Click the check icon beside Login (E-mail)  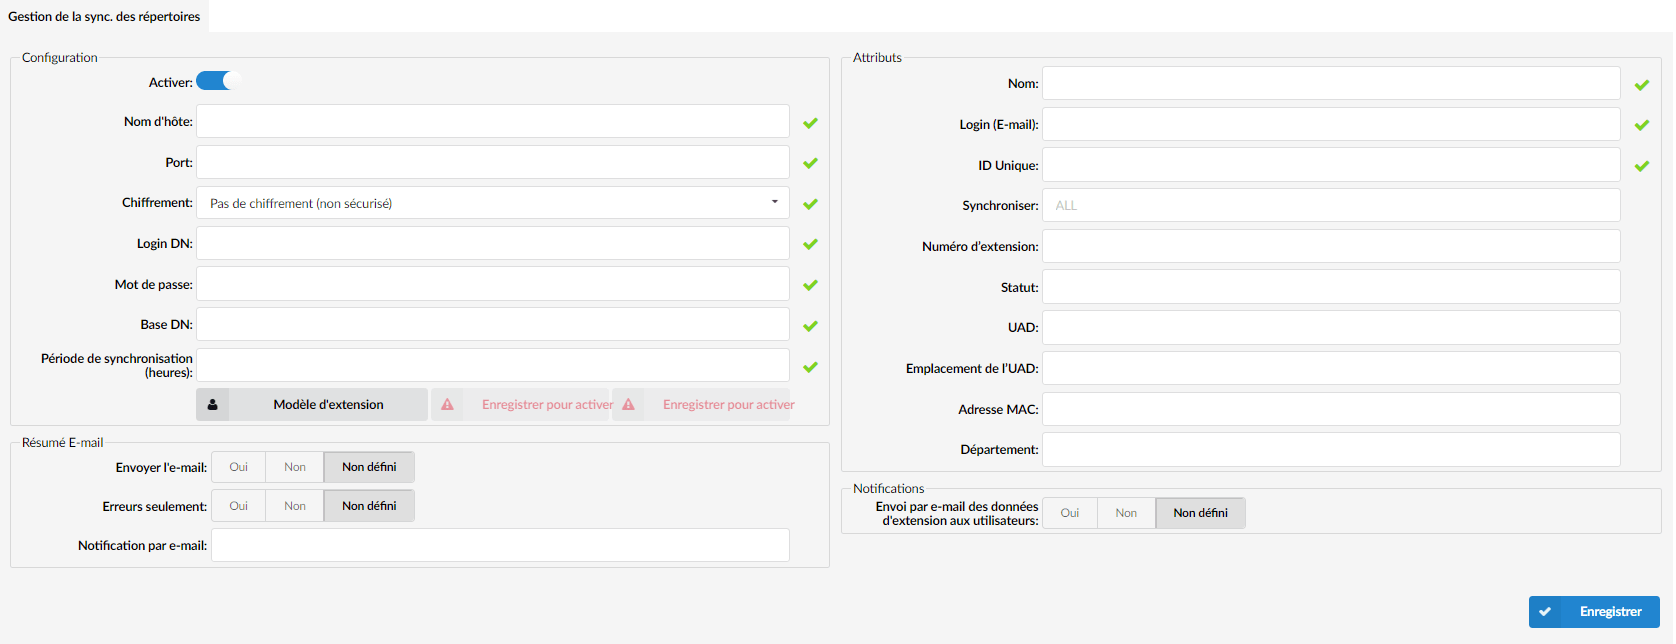coord(1641,125)
